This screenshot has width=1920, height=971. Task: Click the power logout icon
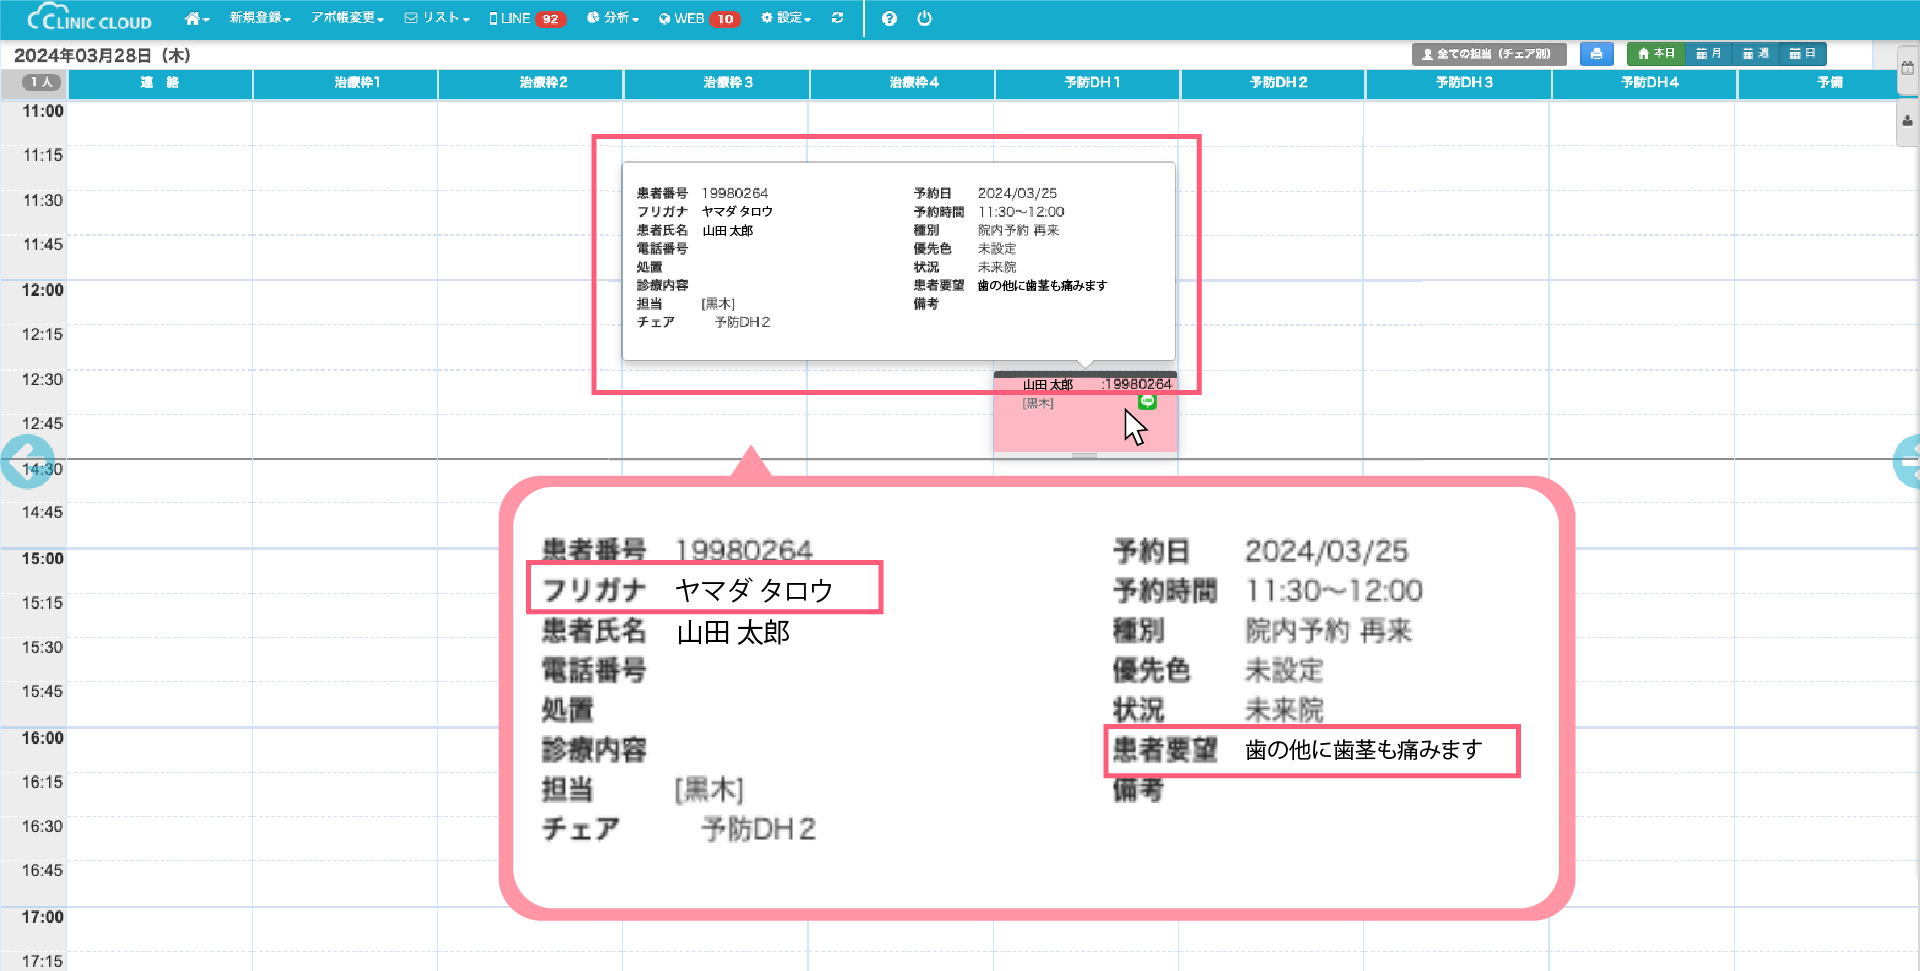click(924, 19)
